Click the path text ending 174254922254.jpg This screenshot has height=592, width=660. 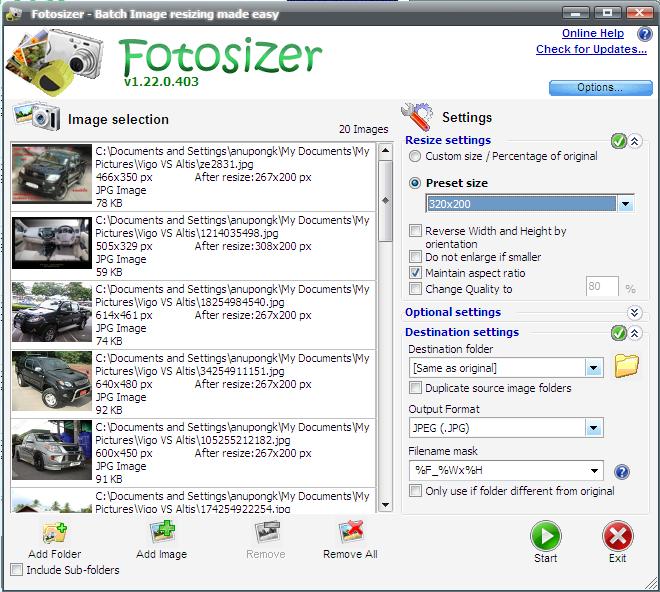click(232, 502)
